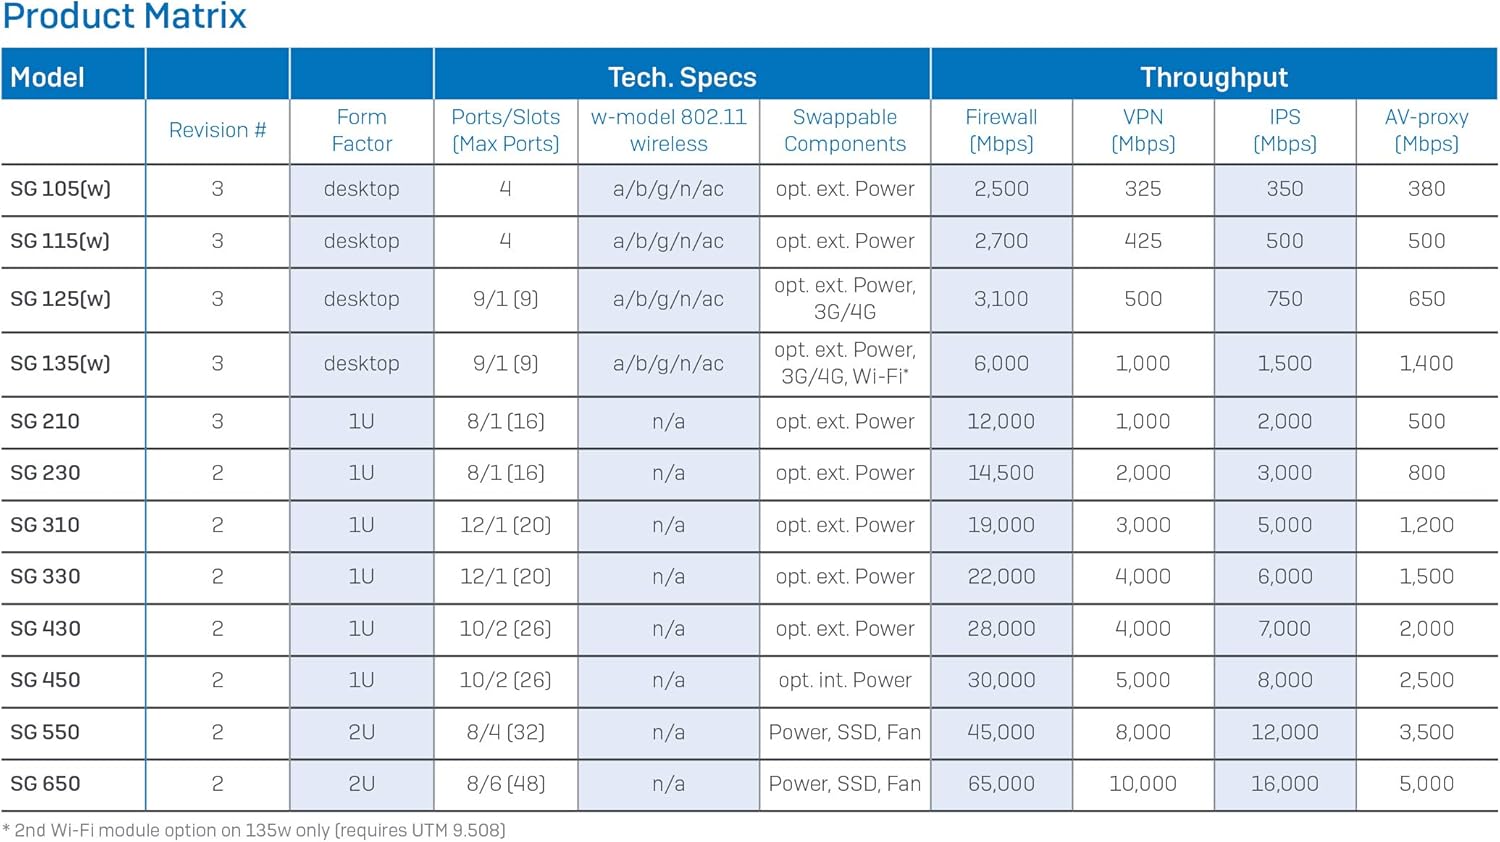This screenshot has height=842, width=1500.
Task: Select the VPN (Mbps) column header
Action: (1143, 130)
